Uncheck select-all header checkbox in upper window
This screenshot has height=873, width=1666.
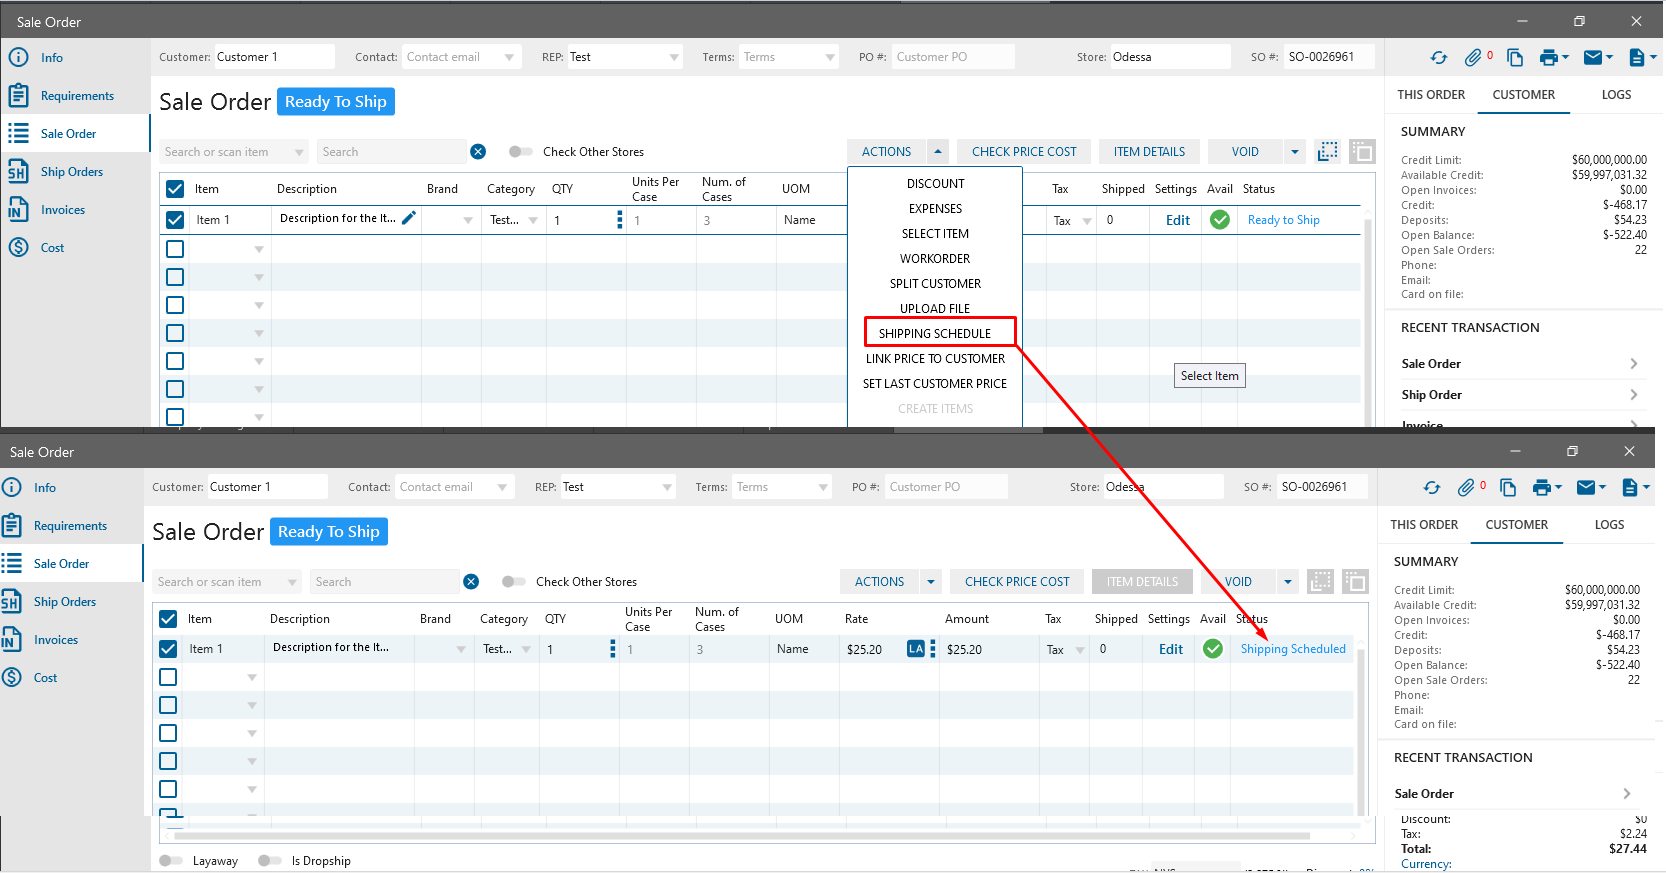[175, 189]
